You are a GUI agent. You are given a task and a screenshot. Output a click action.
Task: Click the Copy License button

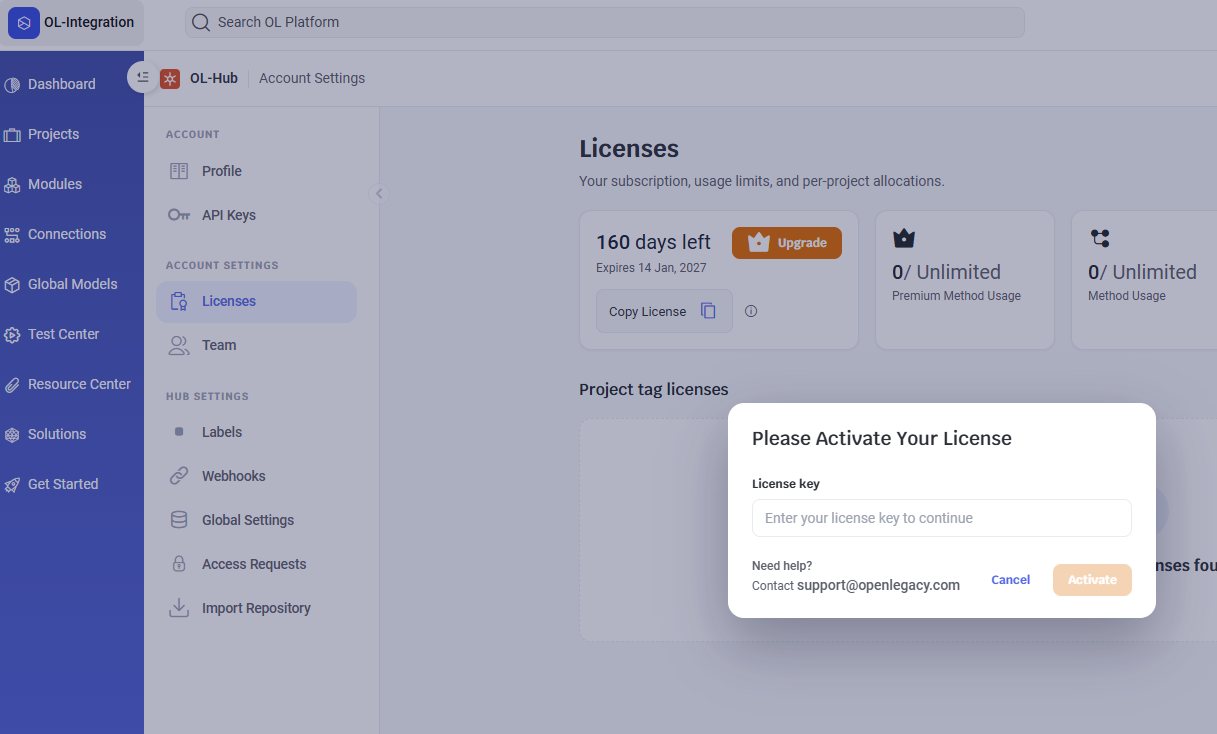point(664,311)
